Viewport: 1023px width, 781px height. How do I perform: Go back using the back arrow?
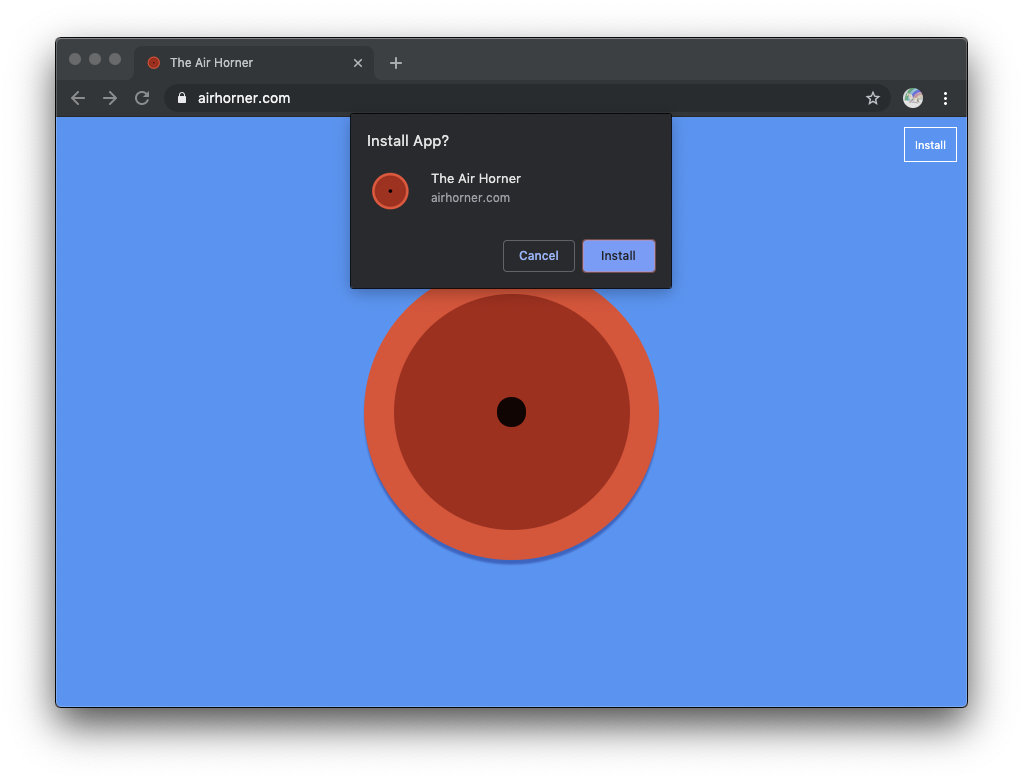78,98
